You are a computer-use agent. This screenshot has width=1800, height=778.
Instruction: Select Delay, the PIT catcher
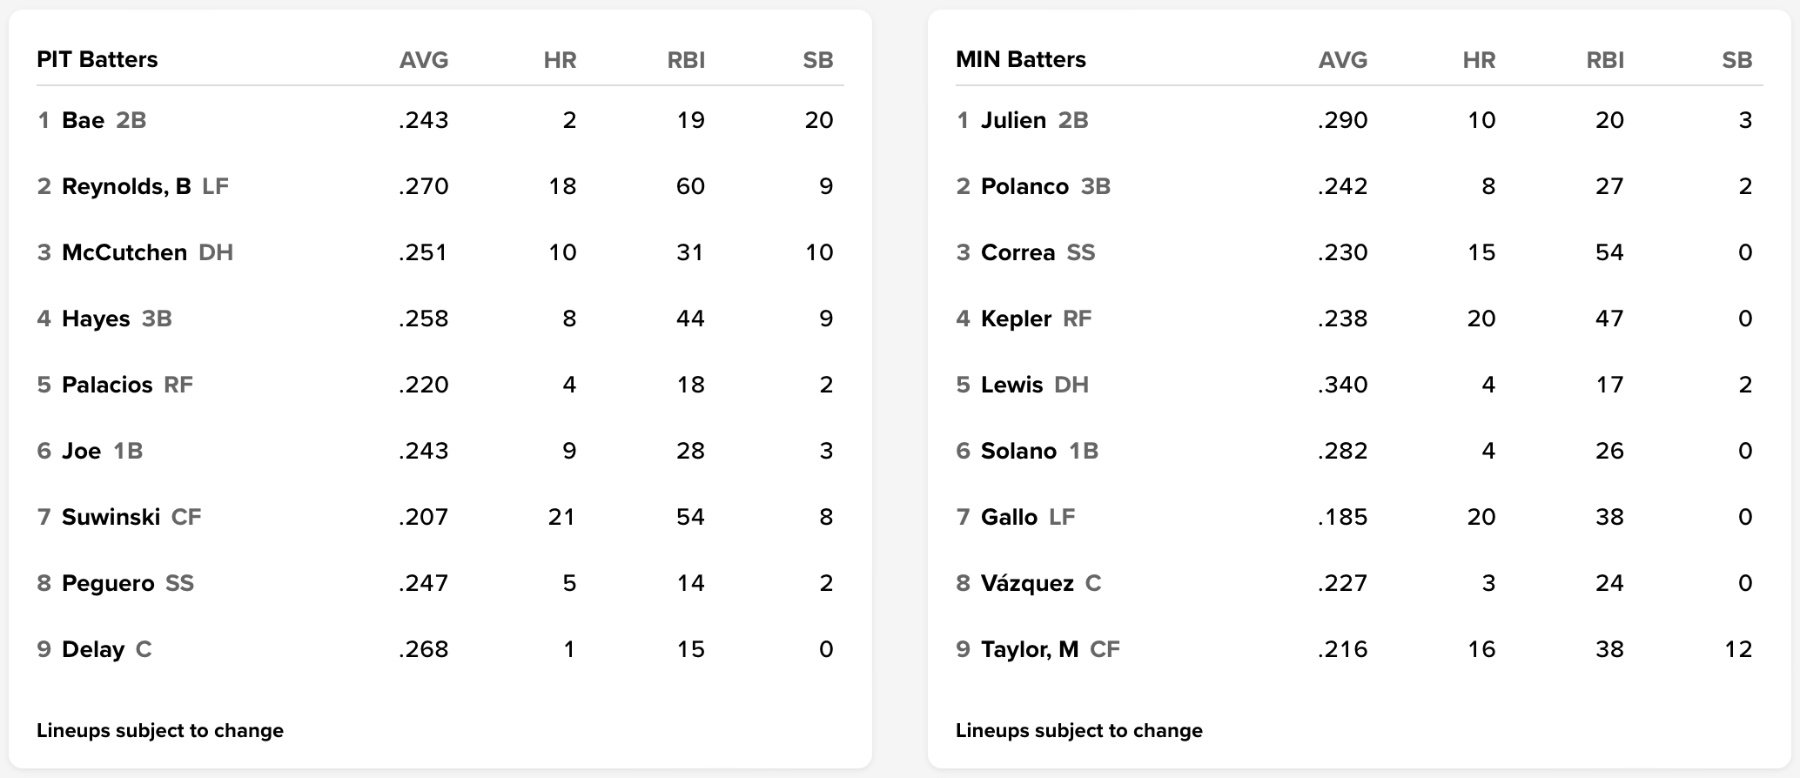(93, 649)
